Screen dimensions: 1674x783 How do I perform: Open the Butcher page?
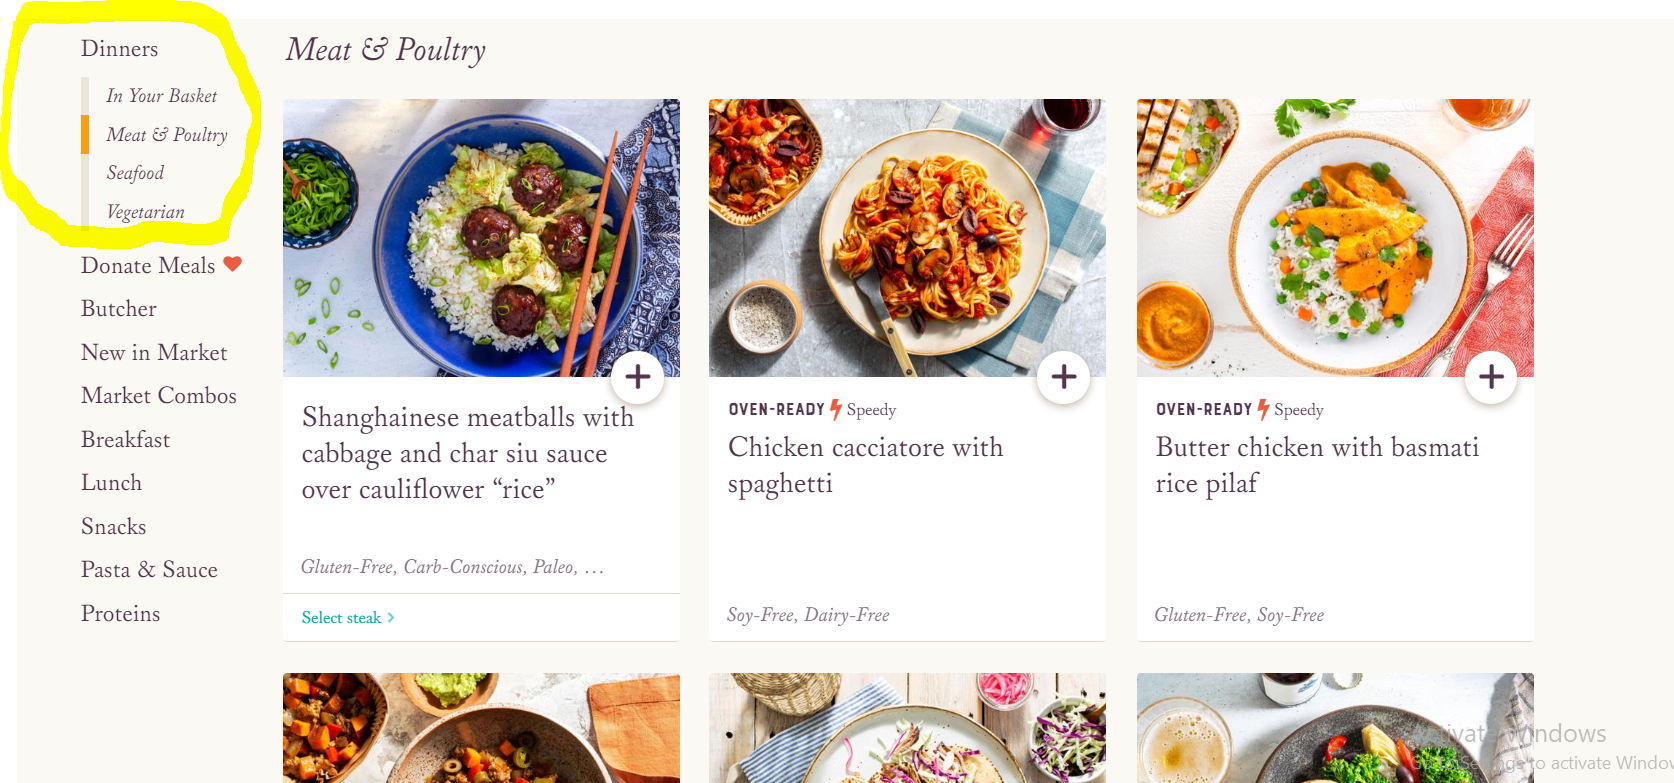click(118, 308)
